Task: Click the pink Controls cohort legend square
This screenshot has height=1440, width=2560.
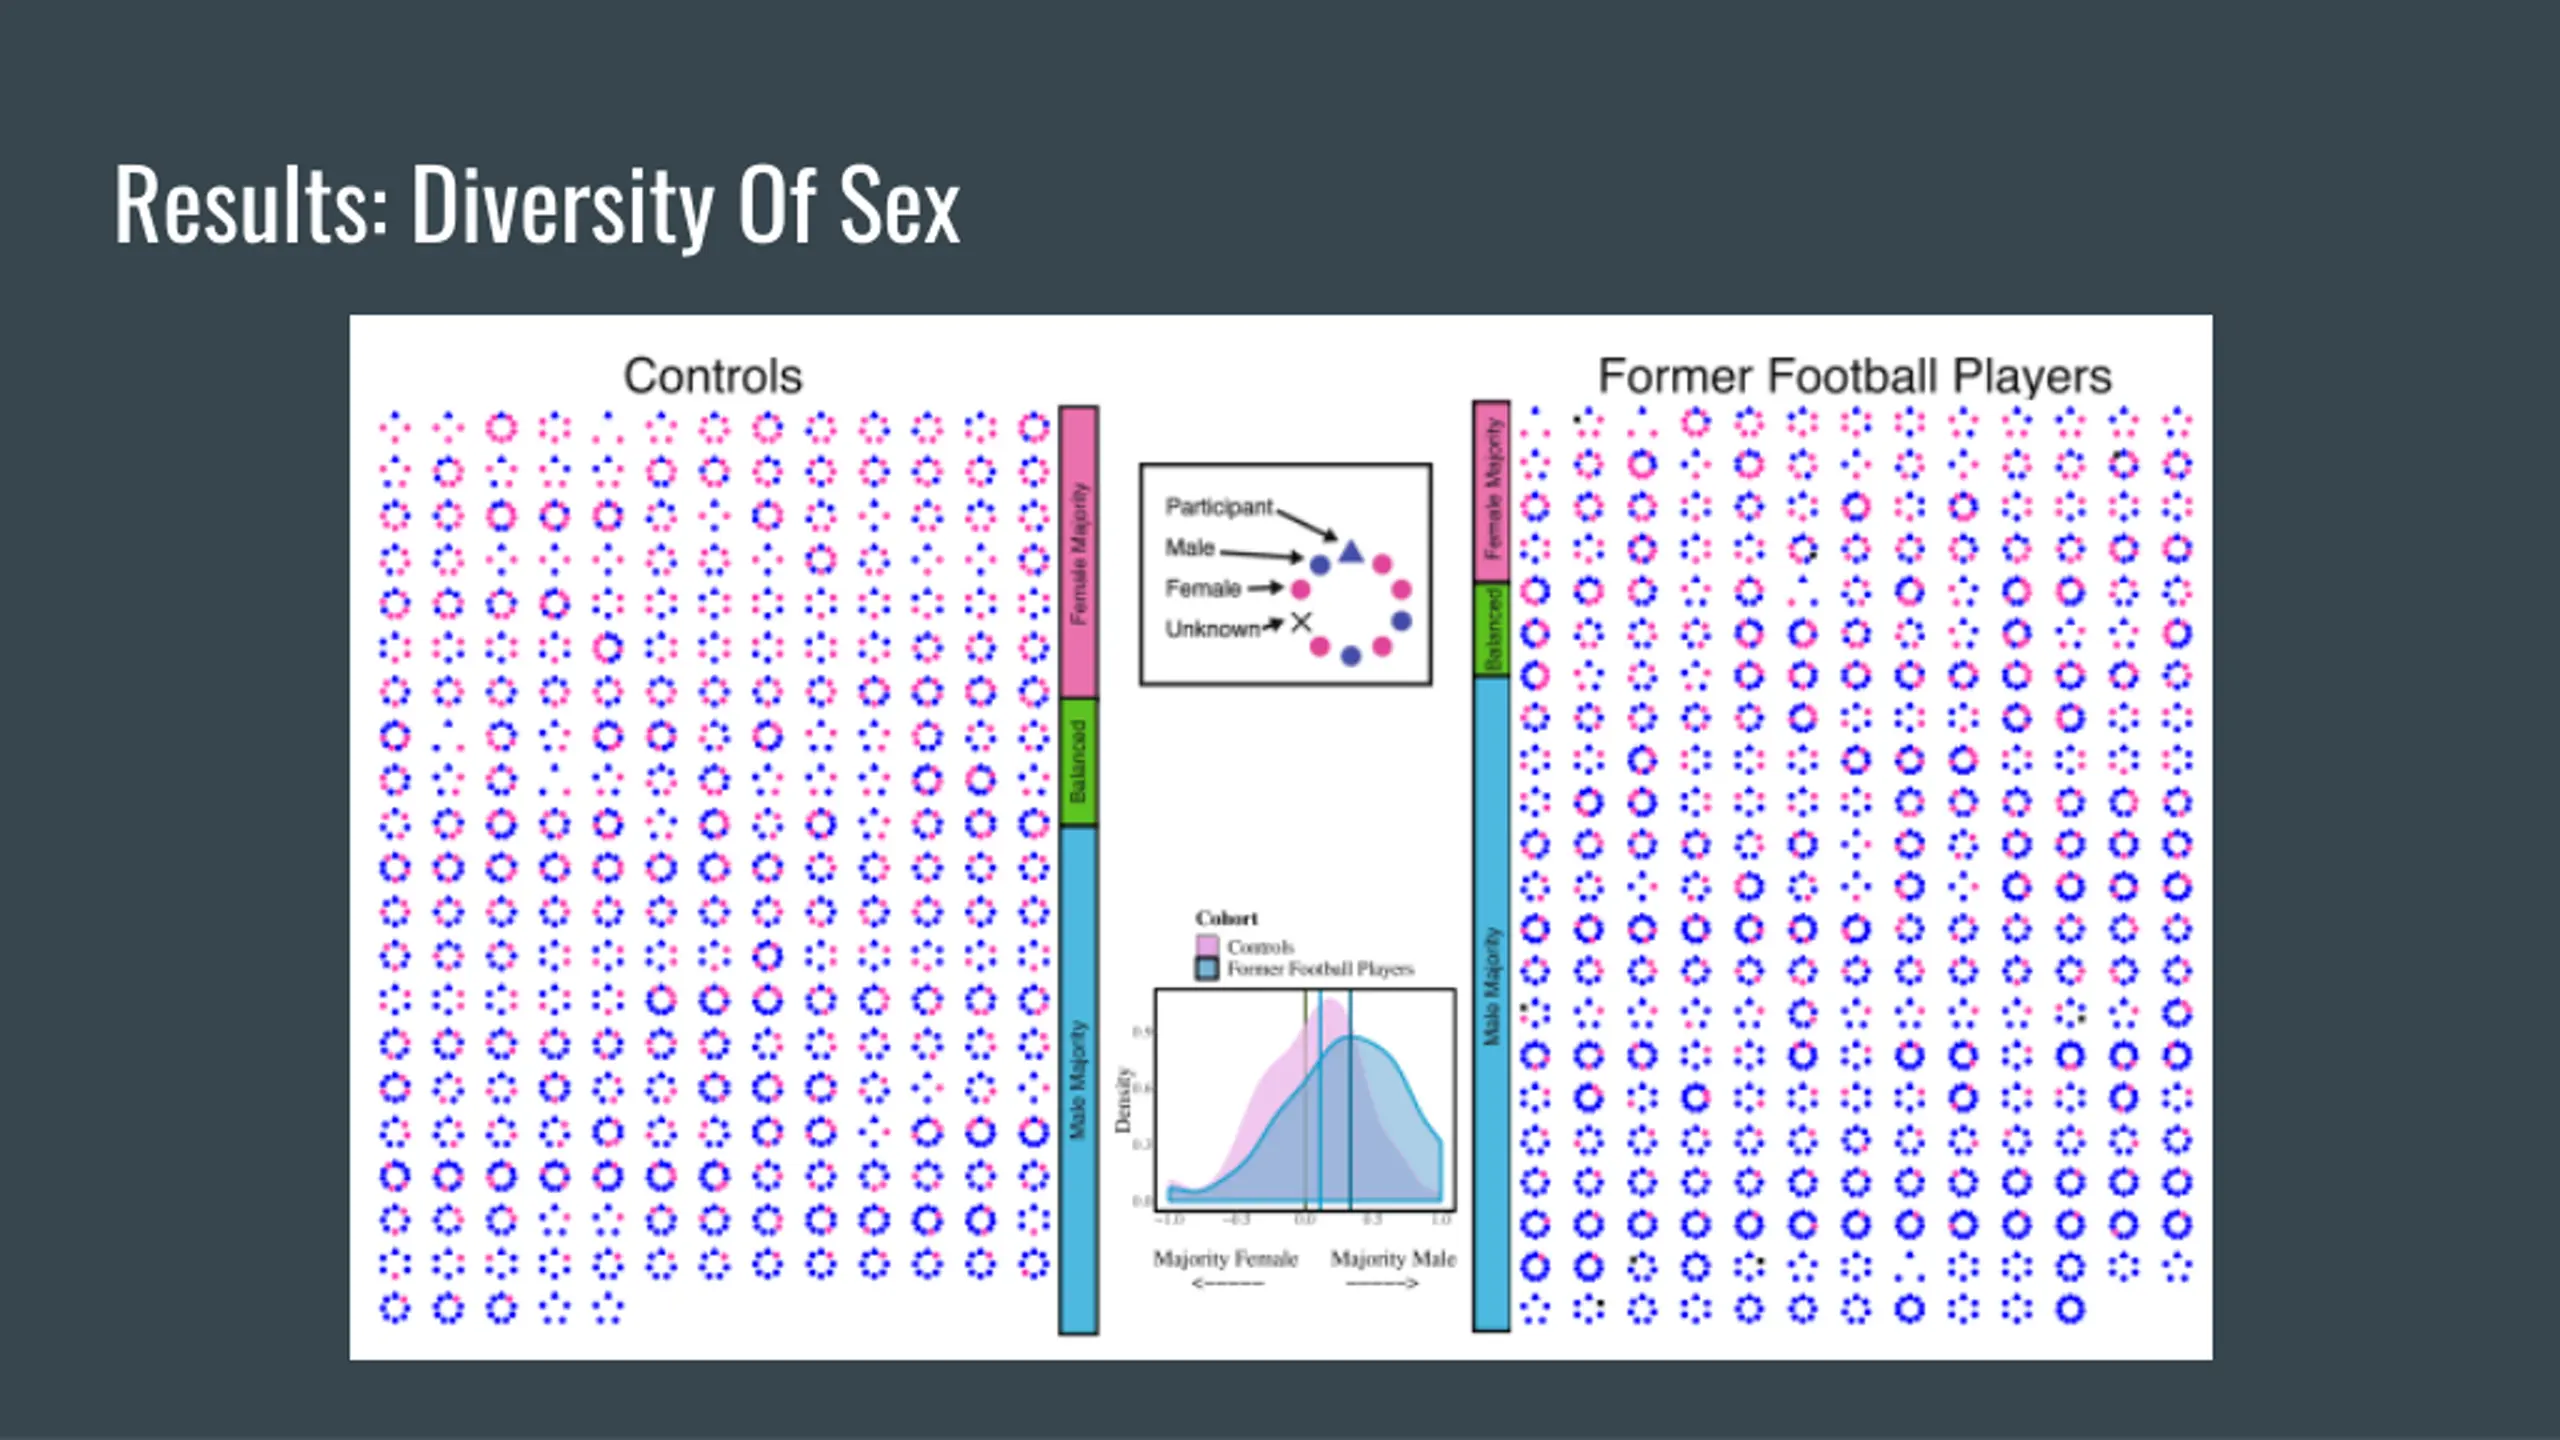Action: (1207, 946)
